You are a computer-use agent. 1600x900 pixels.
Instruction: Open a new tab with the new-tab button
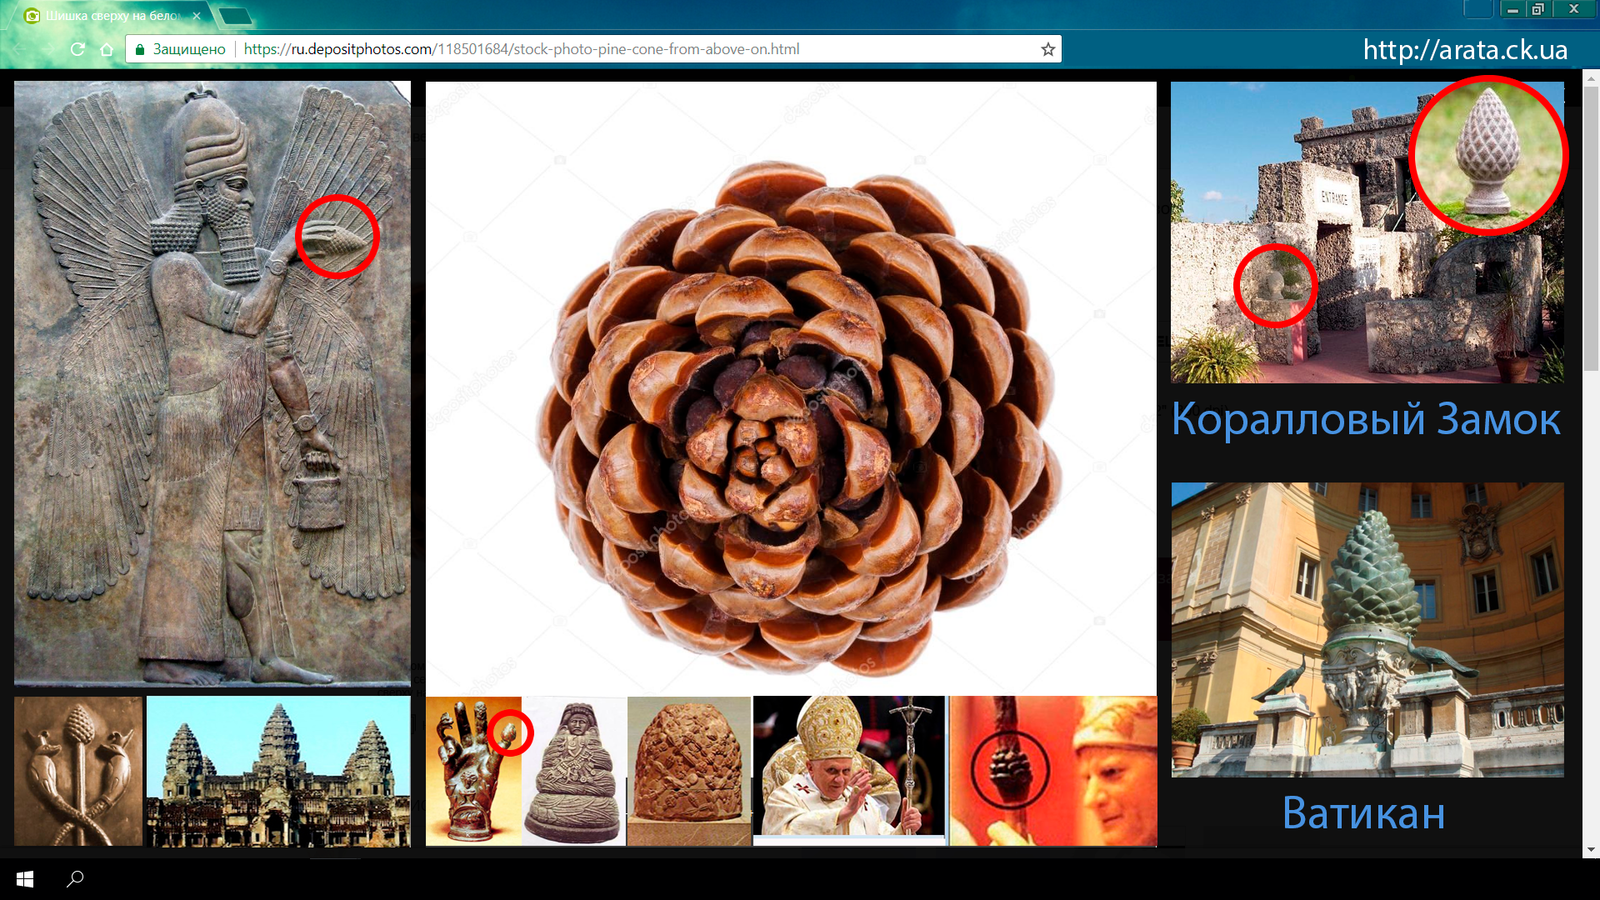point(234,16)
